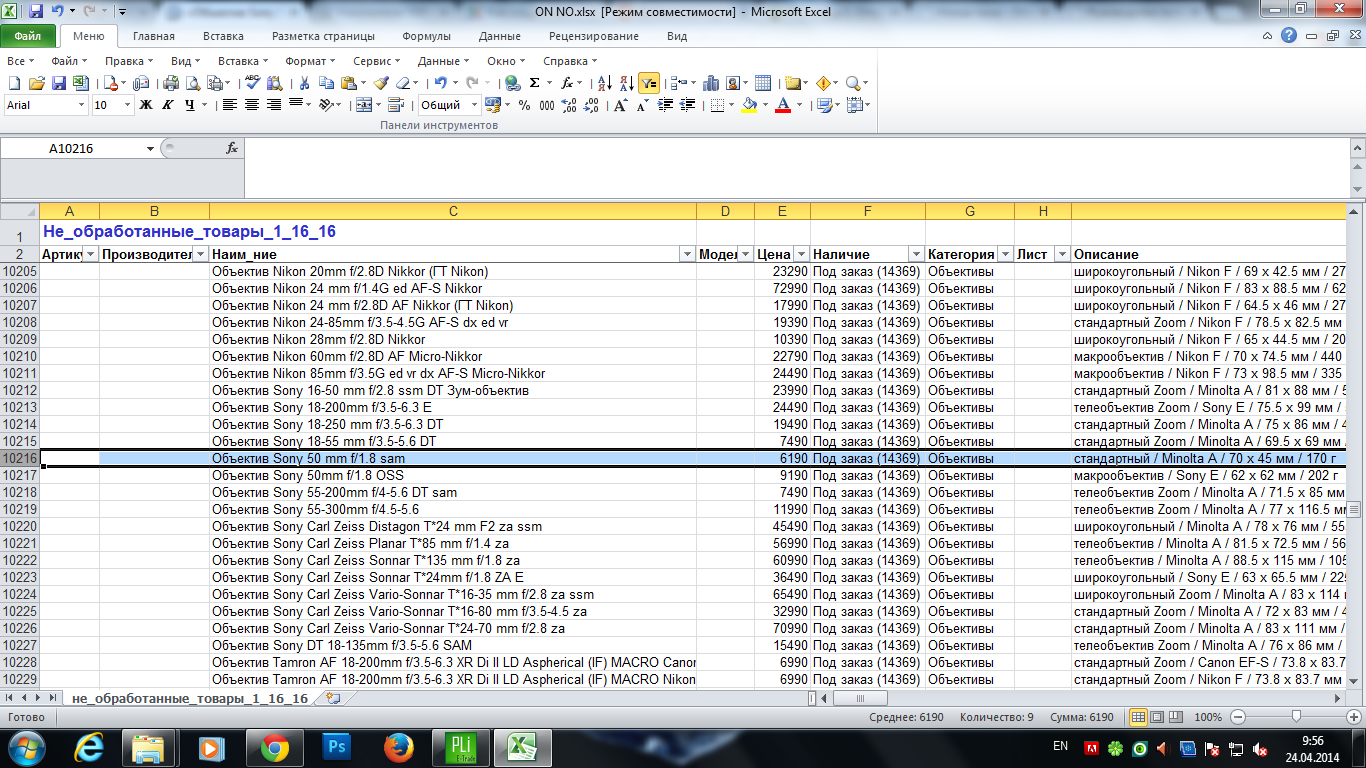The image size is (1366, 768).
Task: Open Photoshop from the Windows taskbar
Action: [335, 747]
